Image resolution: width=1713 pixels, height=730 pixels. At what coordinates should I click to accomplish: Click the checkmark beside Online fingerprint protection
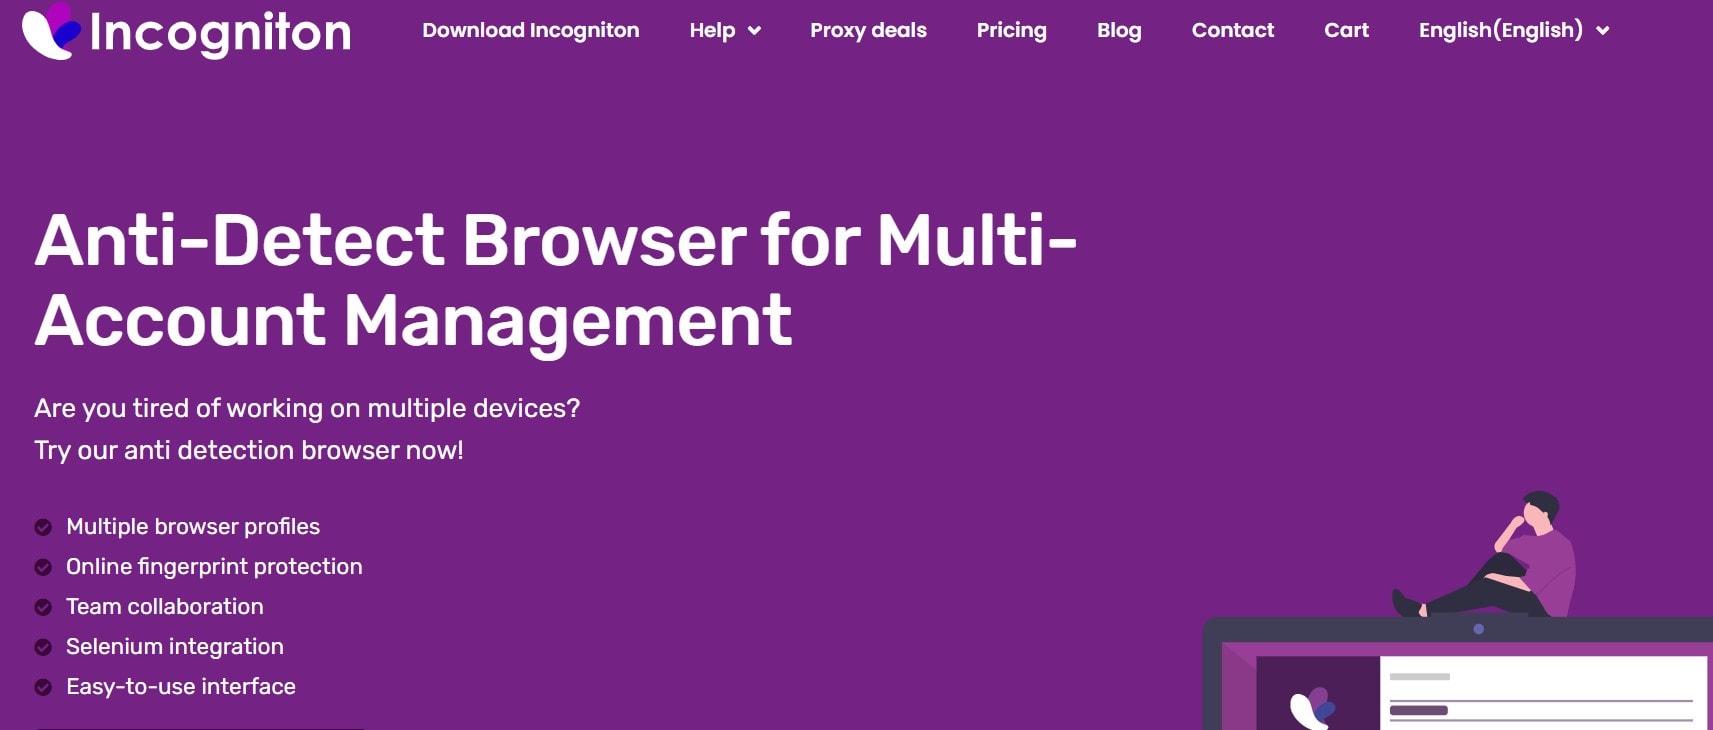(x=43, y=567)
